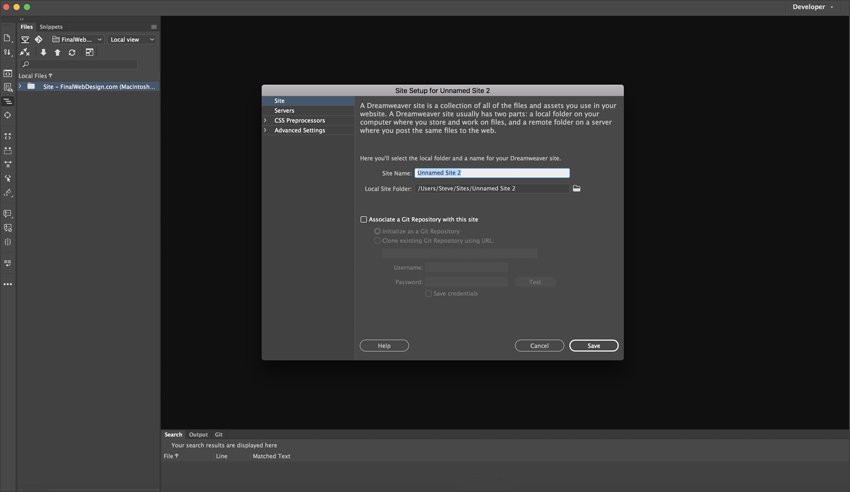Click the Select Parent Tag cursor icon
This screenshot has width=850, height=492.
click(x=8, y=178)
